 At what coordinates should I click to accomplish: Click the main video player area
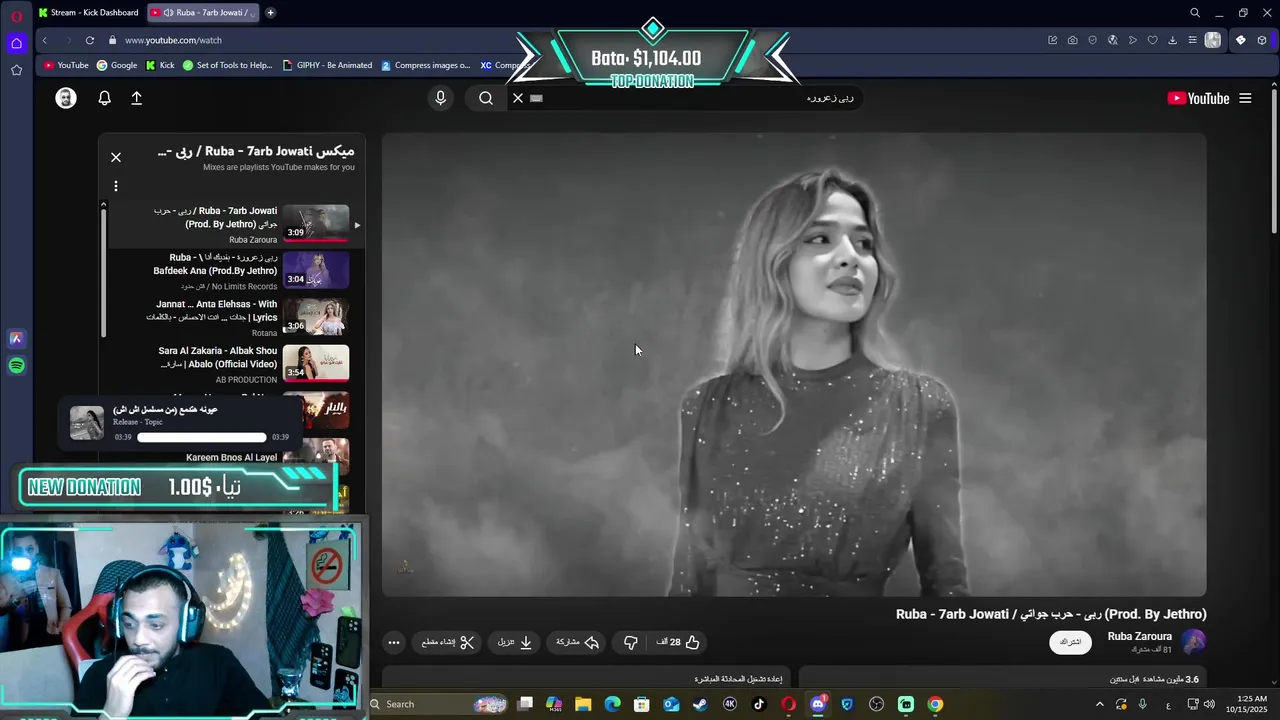coord(794,365)
